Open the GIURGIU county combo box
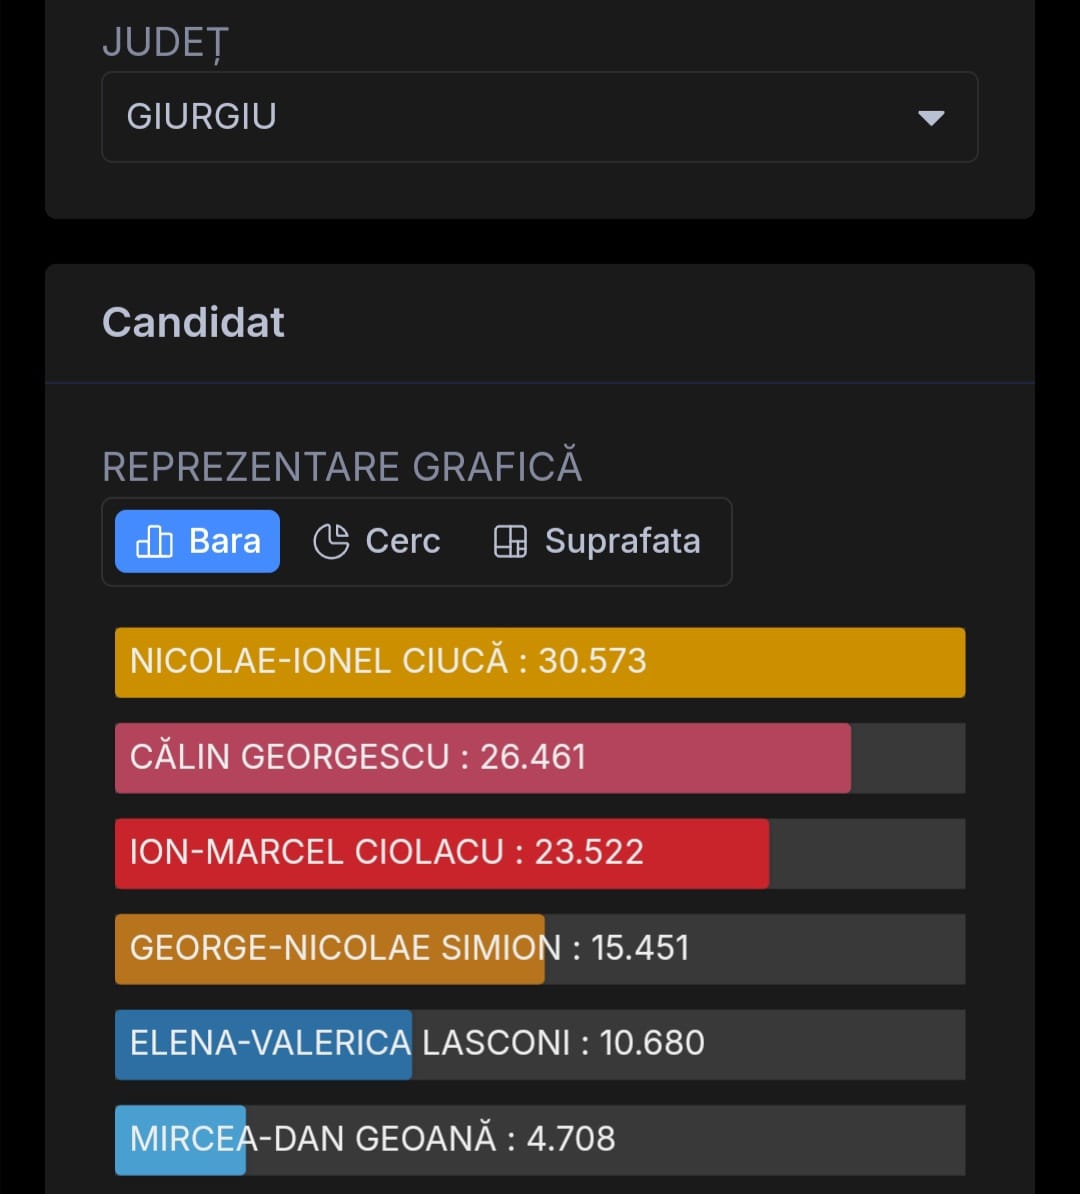 (500, 117)
